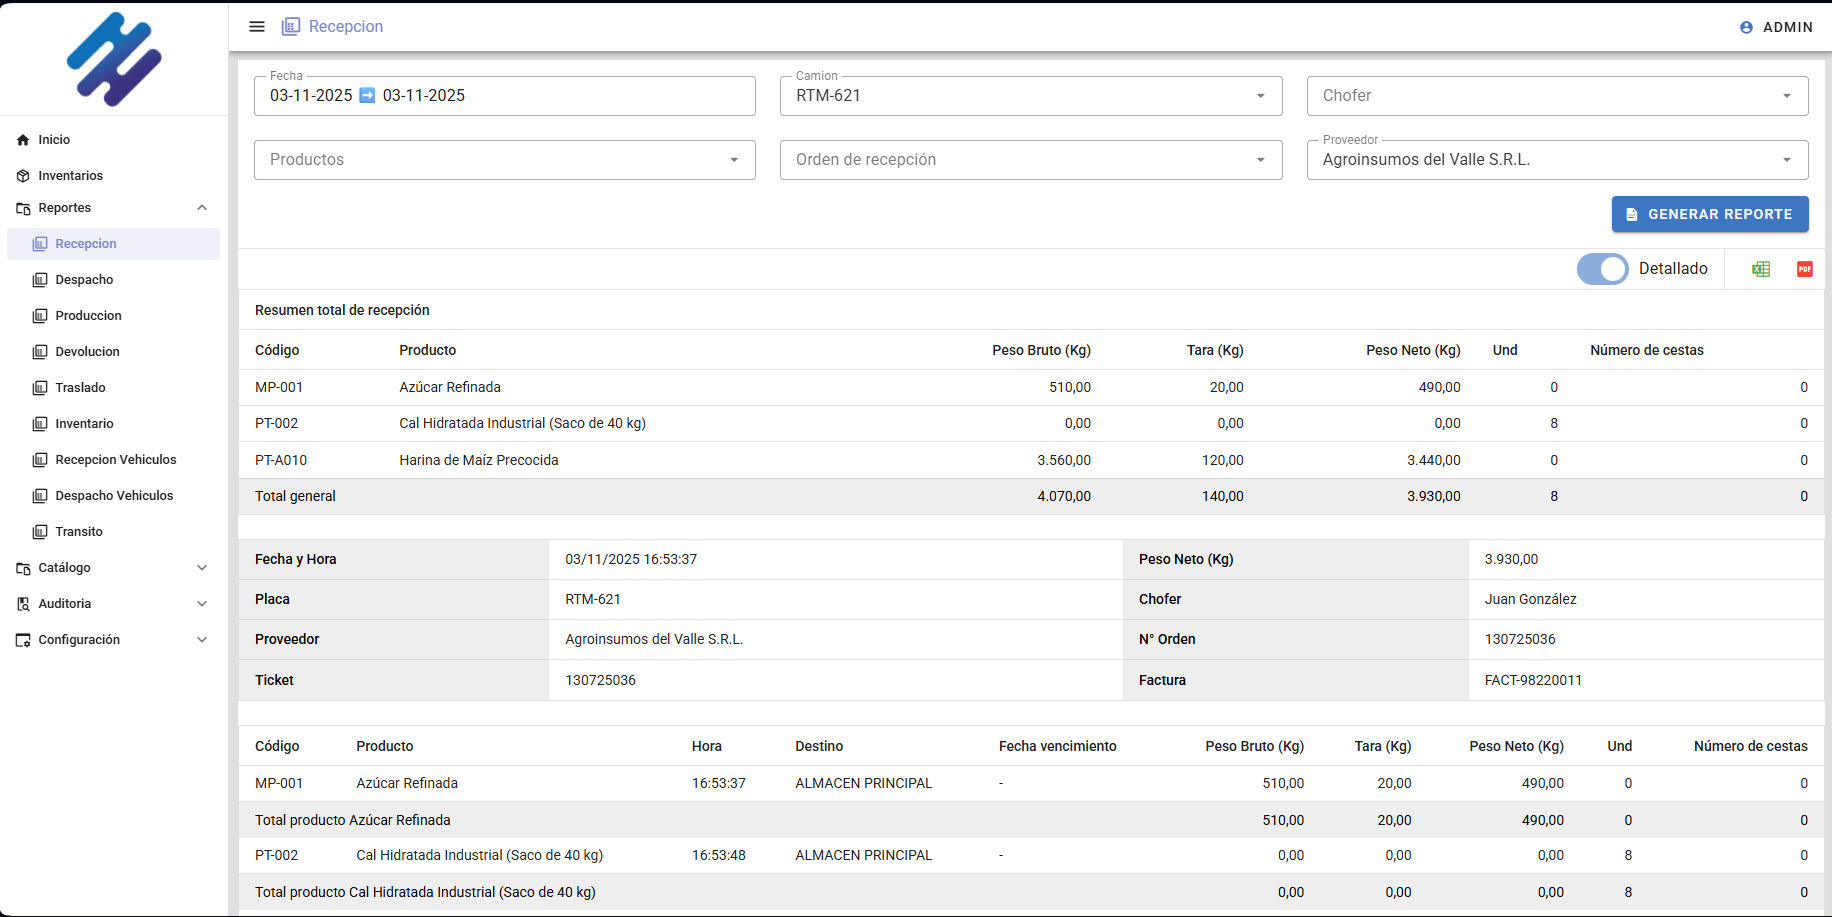Toggle the Detallado switch off
This screenshot has width=1832, height=917.
(1602, 269)
